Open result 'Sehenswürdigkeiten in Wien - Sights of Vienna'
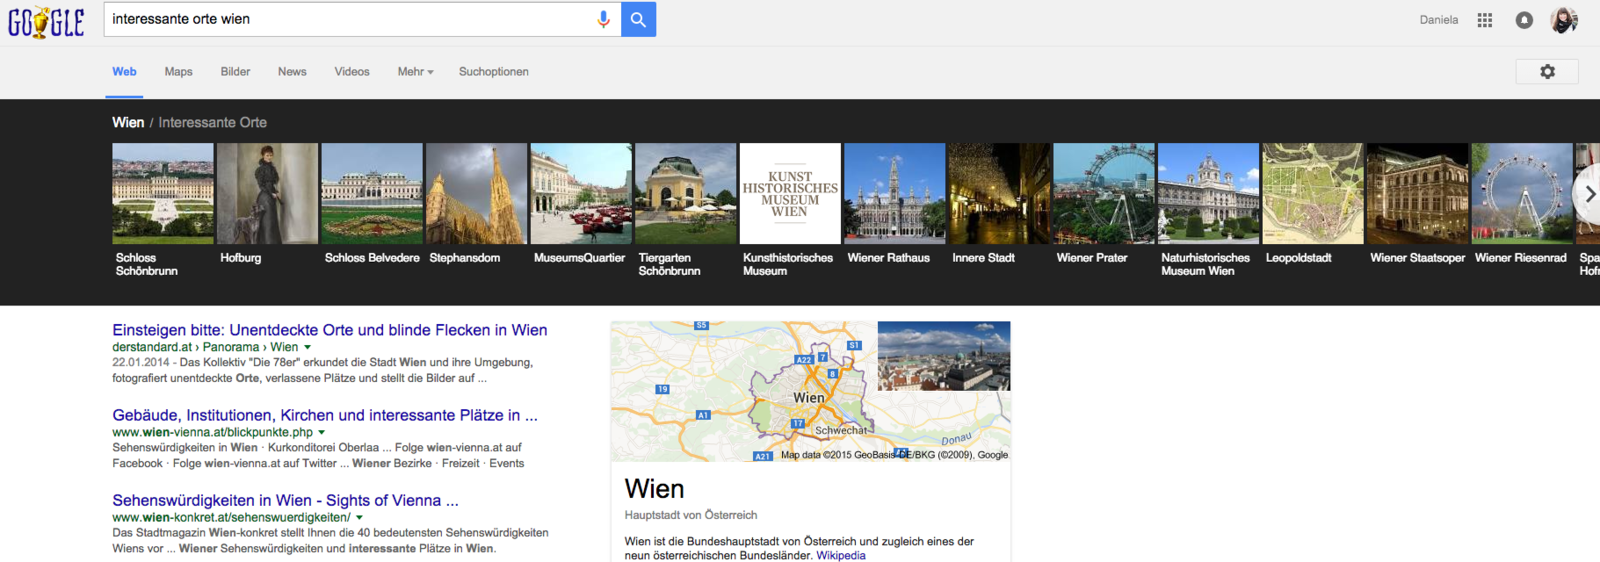 pos(285,500)
